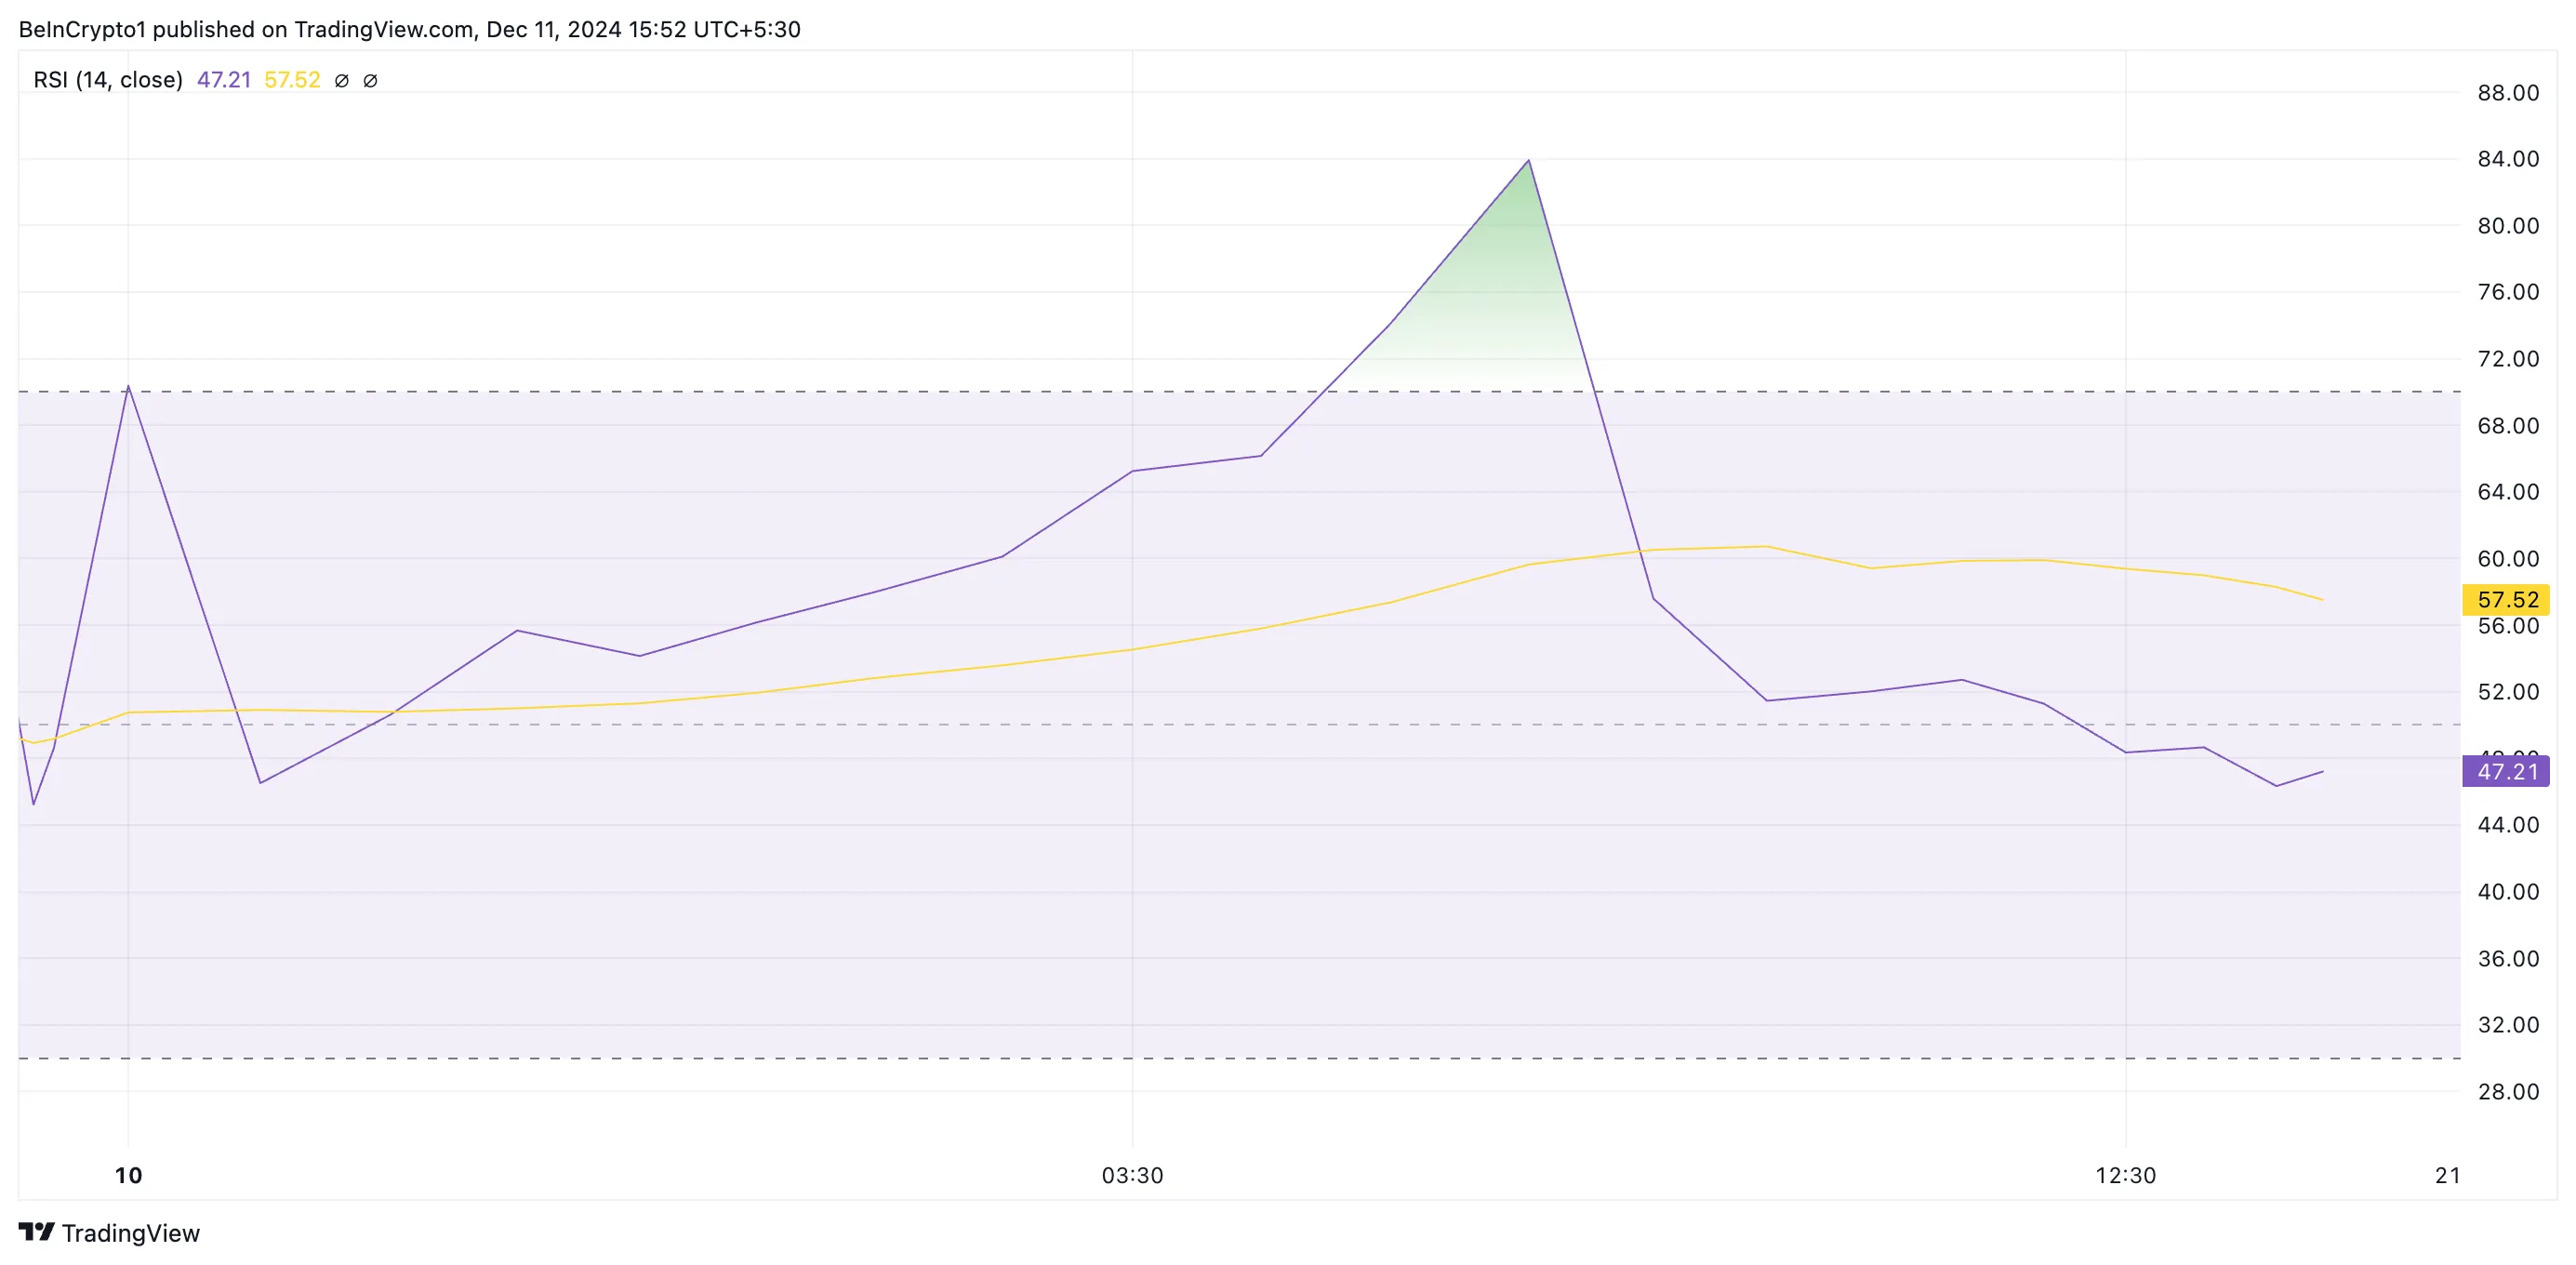Click the 21 label on time axis
This screenshot has width=2576, height=1265.
point(2447,1175)
